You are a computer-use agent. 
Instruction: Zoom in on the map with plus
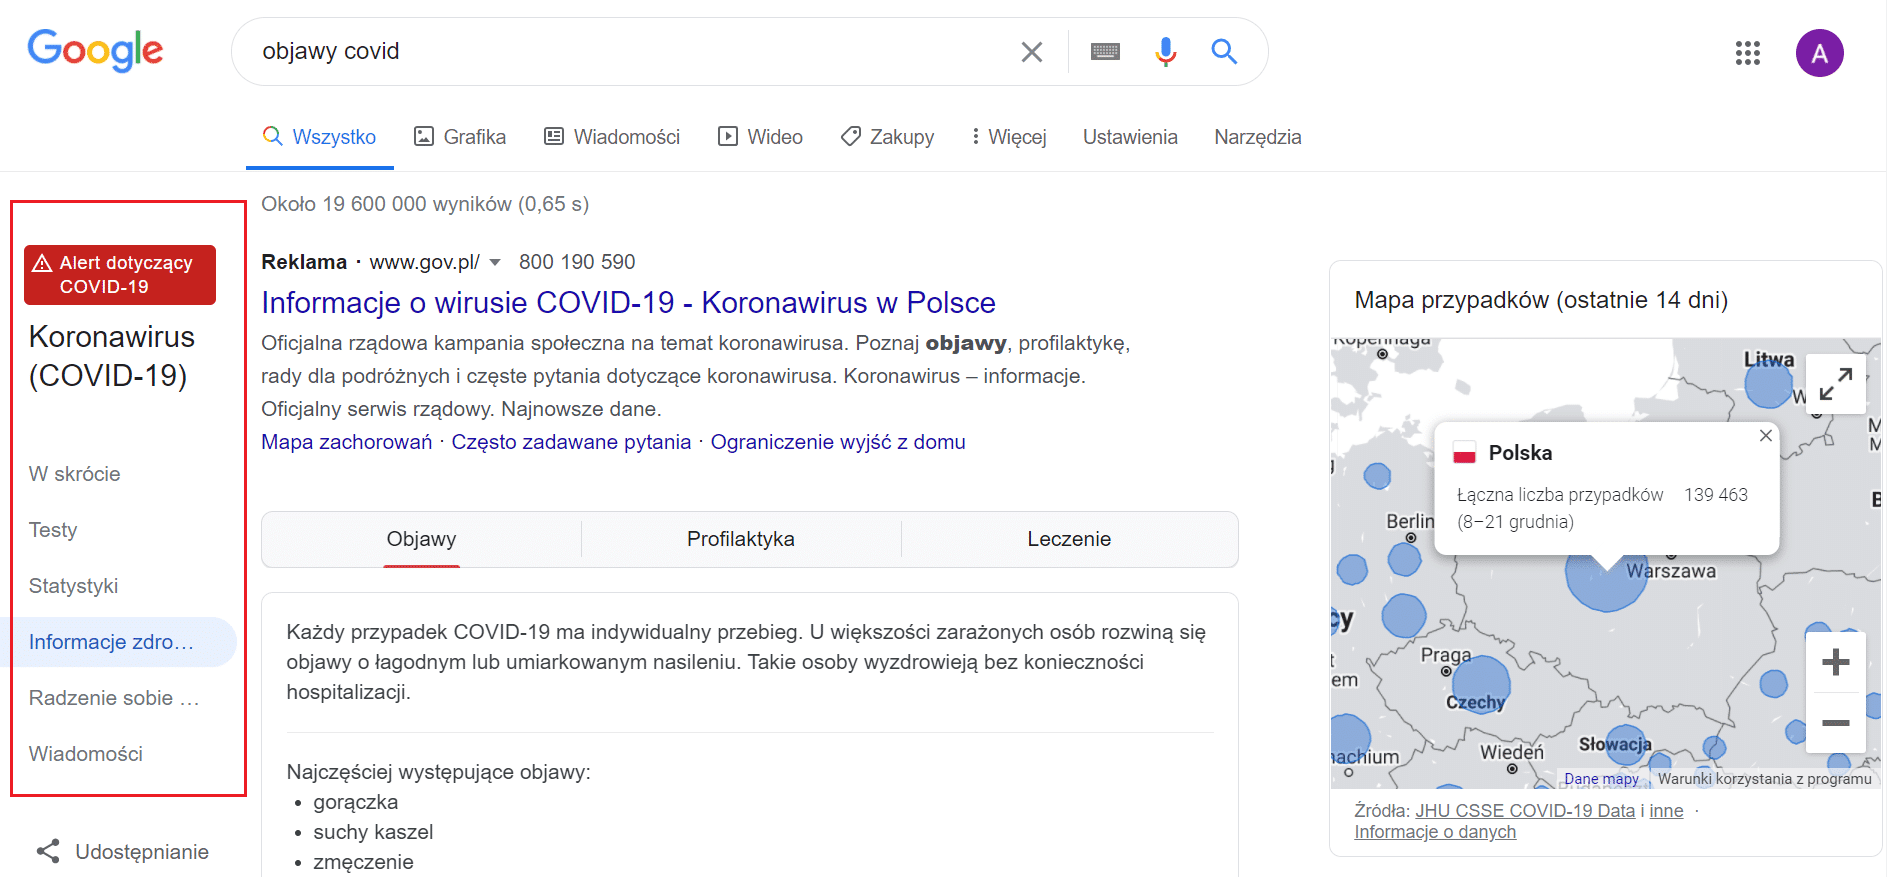coord(1836,662)
